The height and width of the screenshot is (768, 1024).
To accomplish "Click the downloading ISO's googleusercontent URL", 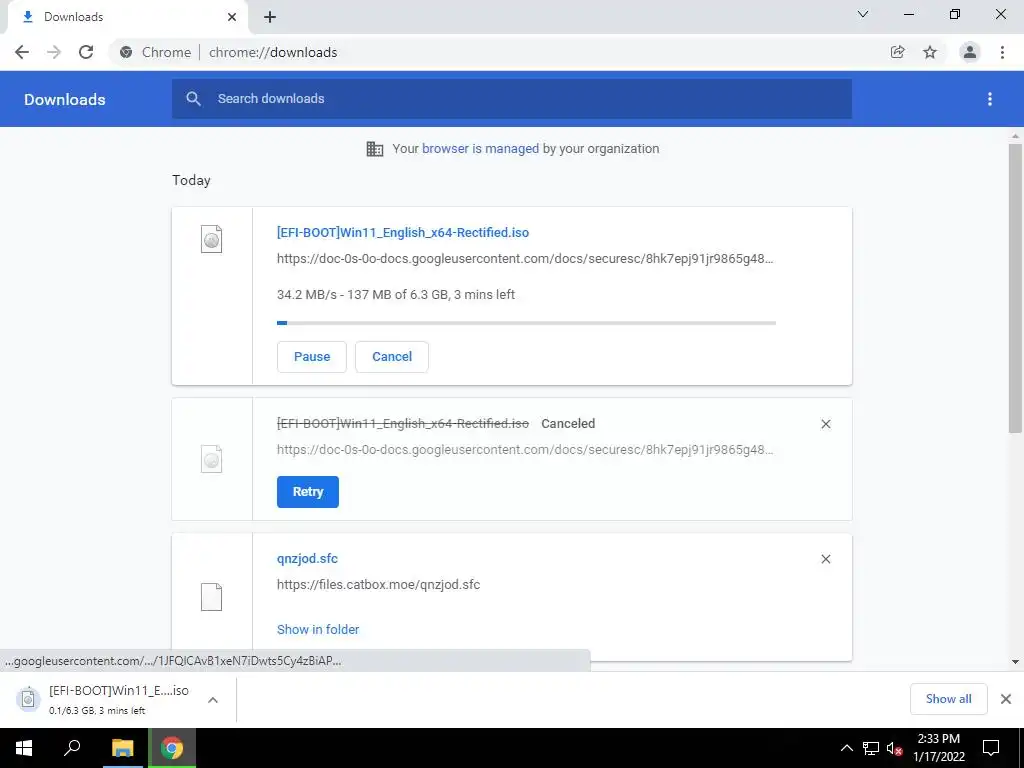I will click(525, 259).
